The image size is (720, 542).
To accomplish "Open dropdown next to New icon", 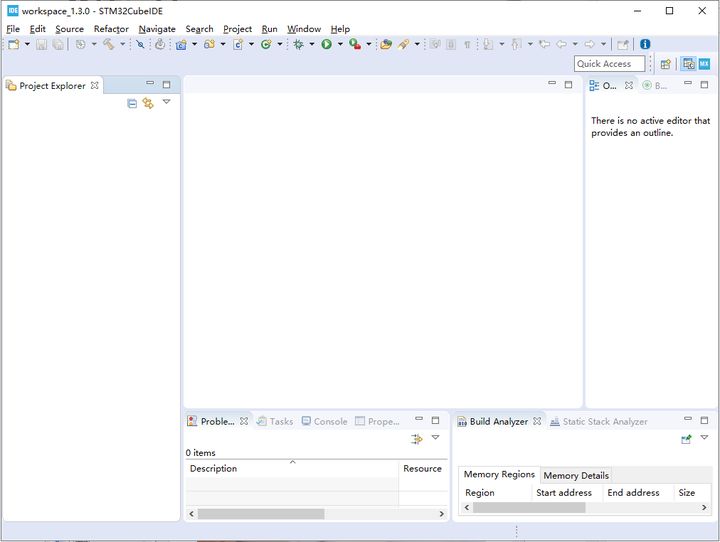I will tap(27, 44).
